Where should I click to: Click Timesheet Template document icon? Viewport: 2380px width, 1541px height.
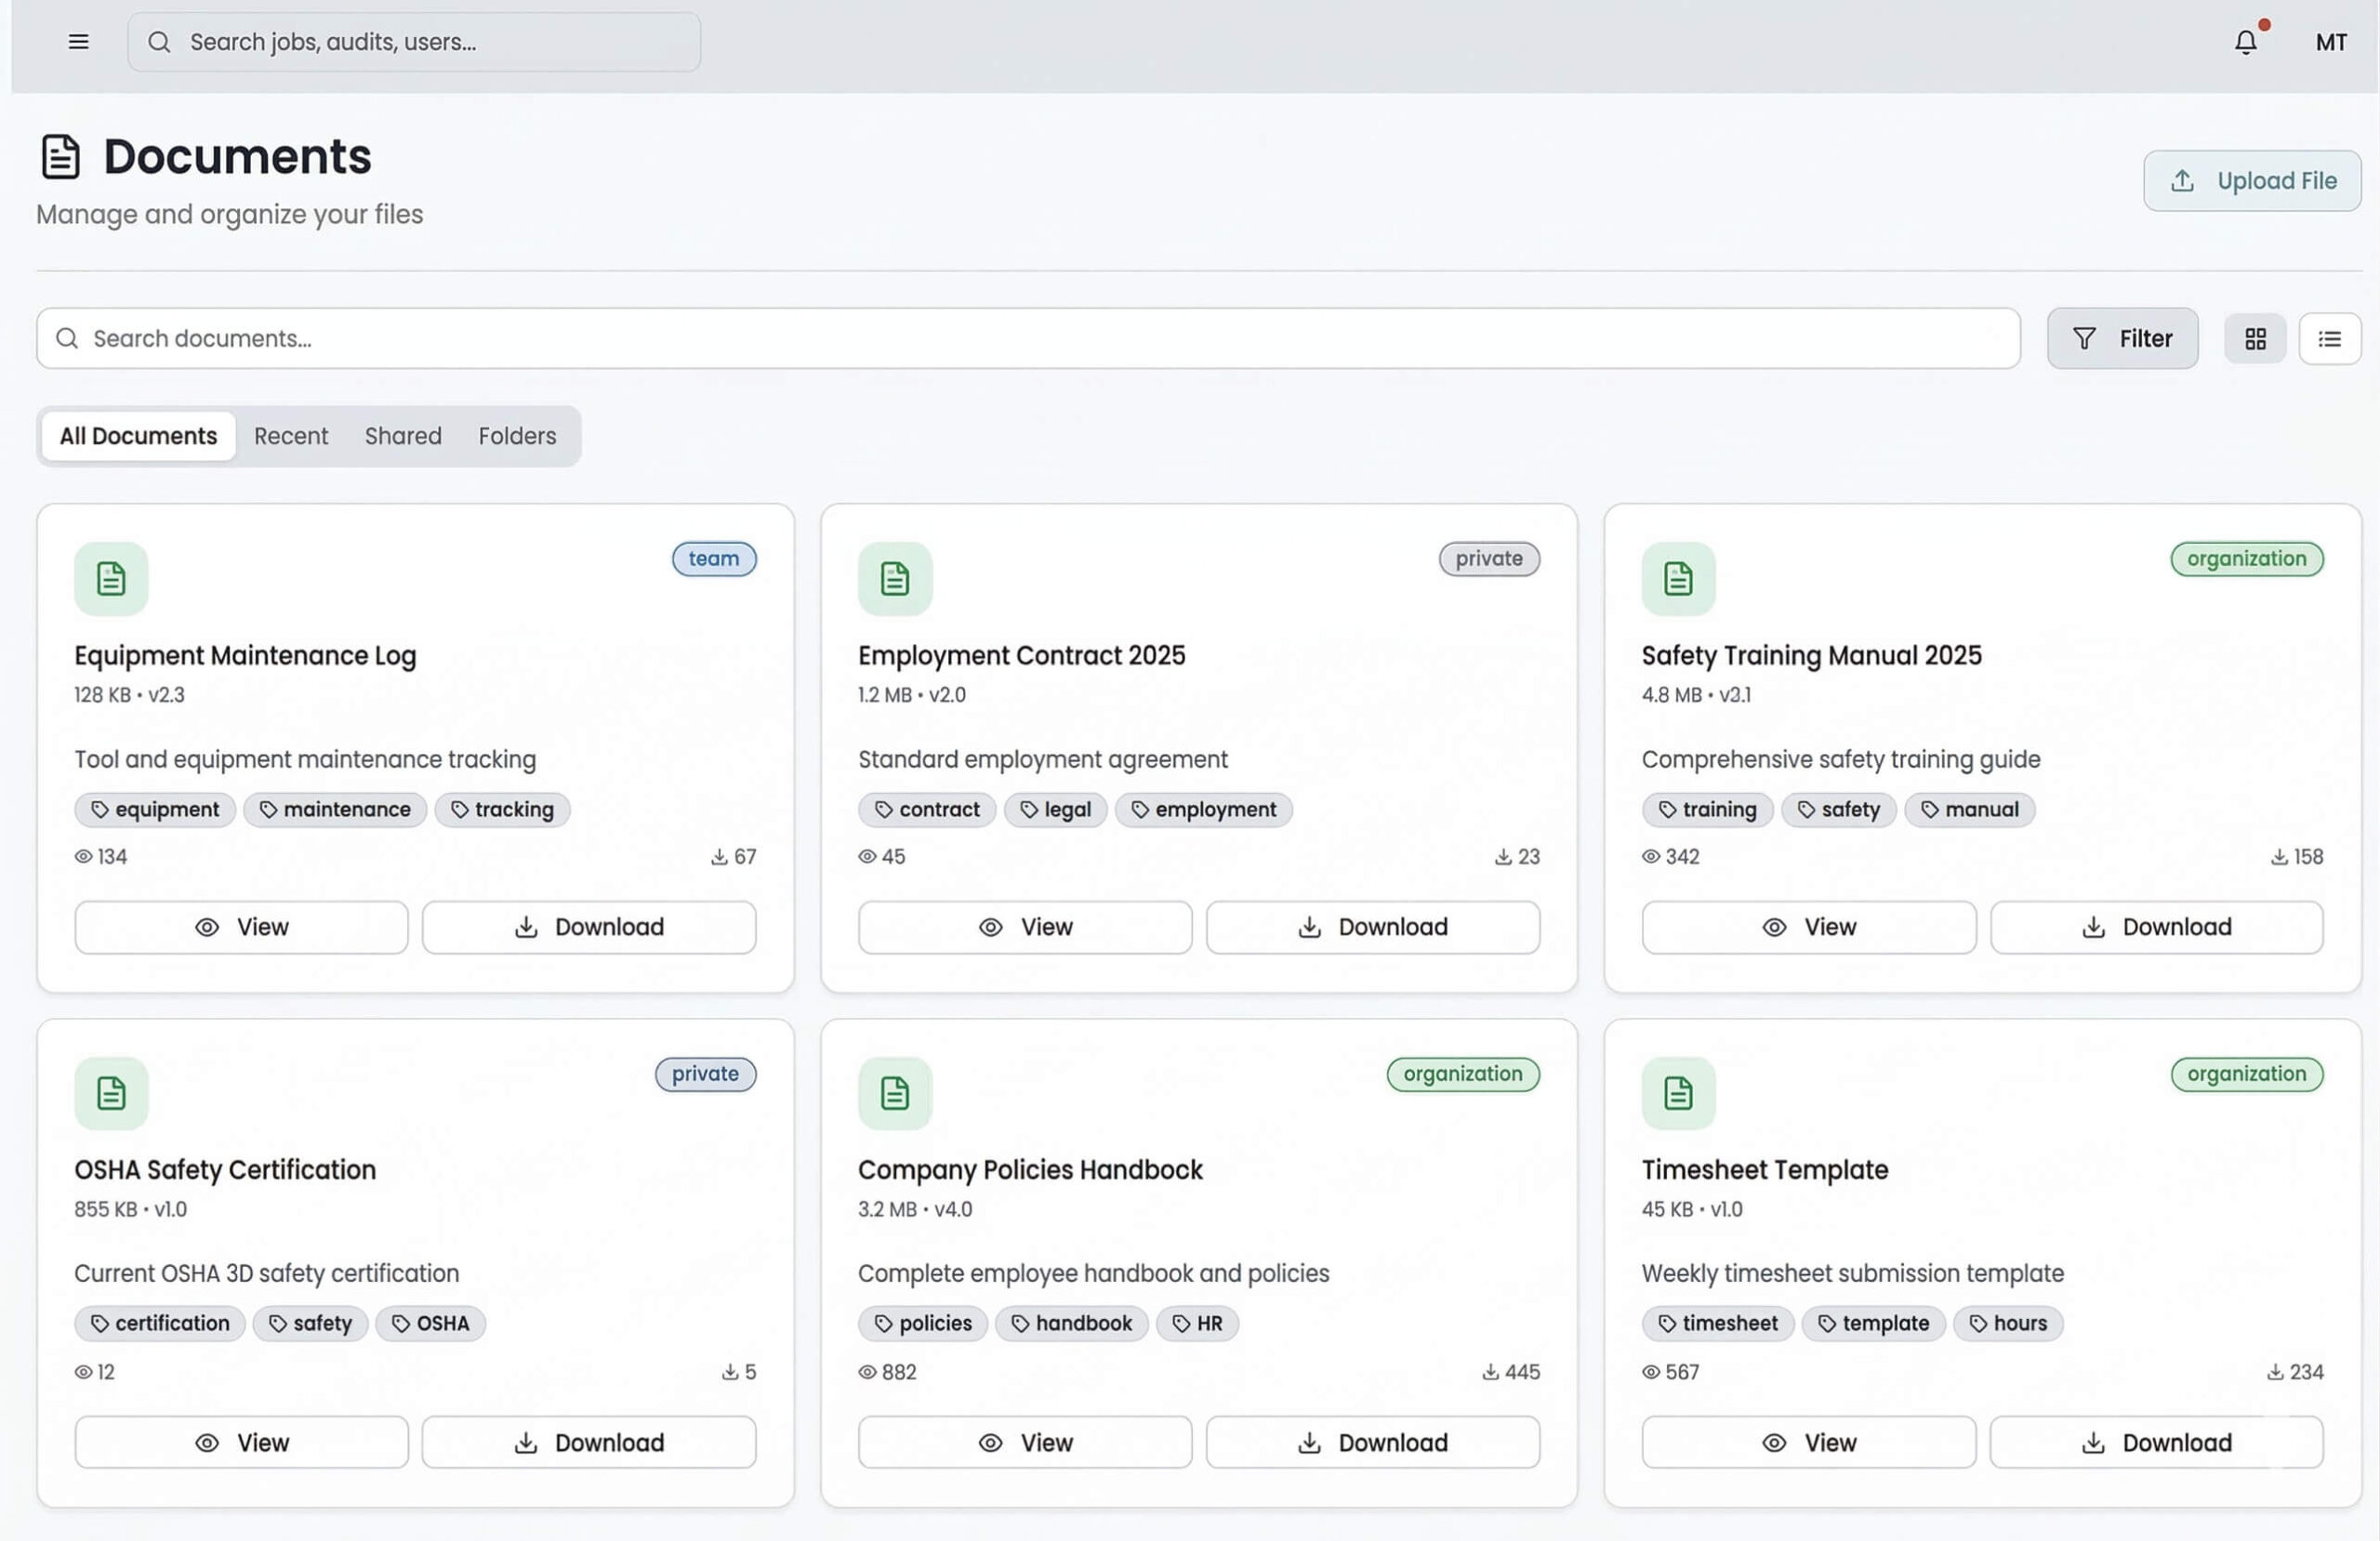(x=1677, y=1093)
